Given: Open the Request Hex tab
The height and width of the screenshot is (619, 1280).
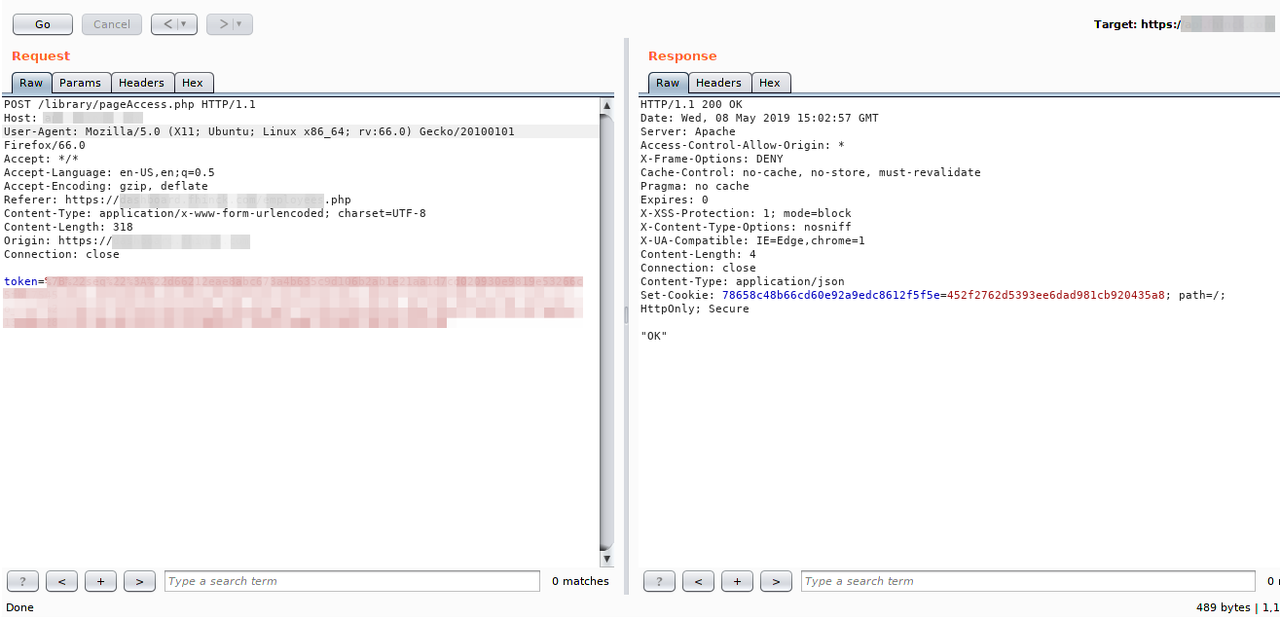Looking at the screenshot, I should tap(193, 83).
